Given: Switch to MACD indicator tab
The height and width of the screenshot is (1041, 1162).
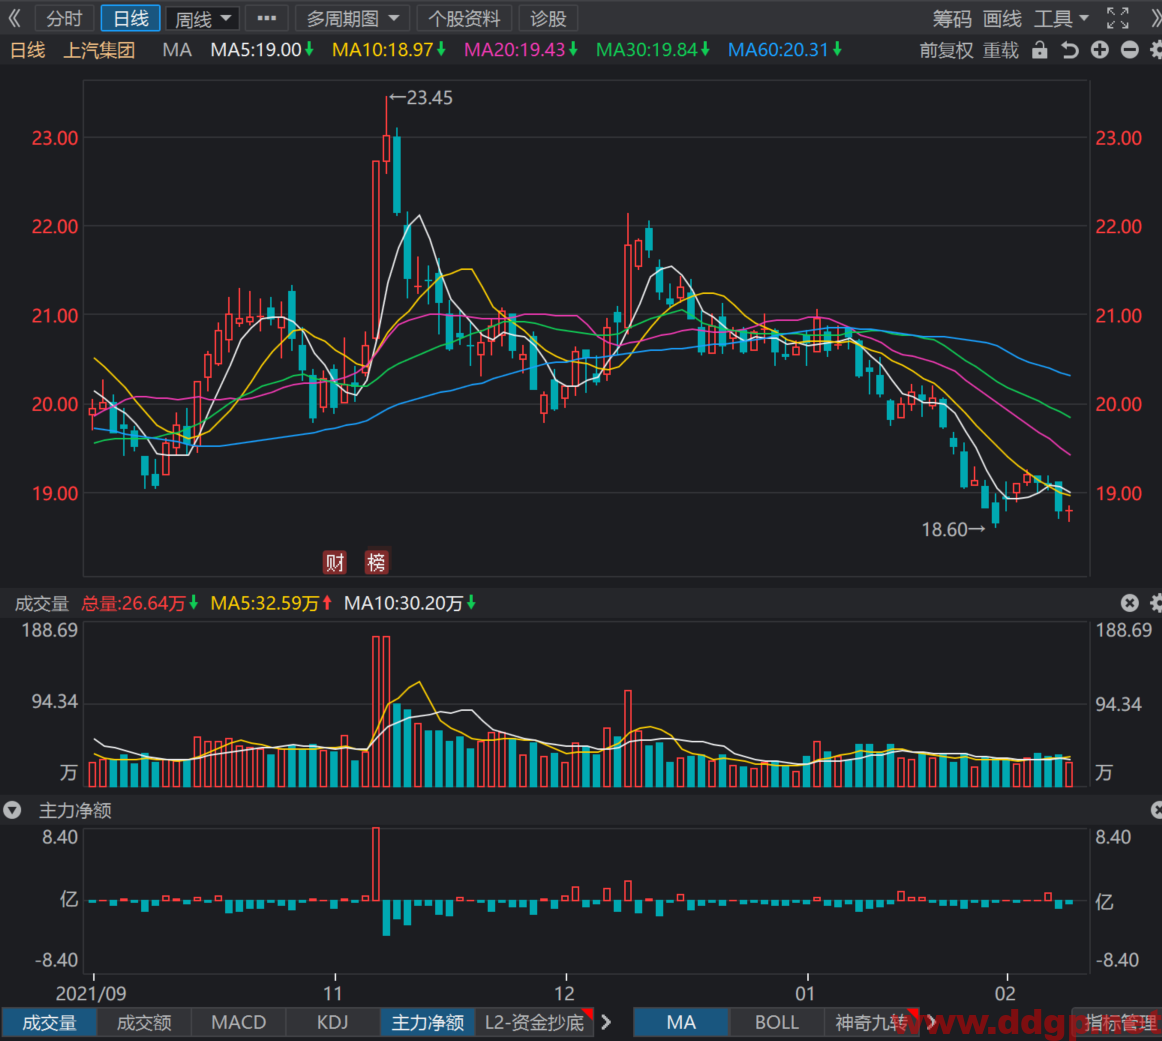Looking at the screenshot, I should pyautogui.click(x=239, y=1022).
